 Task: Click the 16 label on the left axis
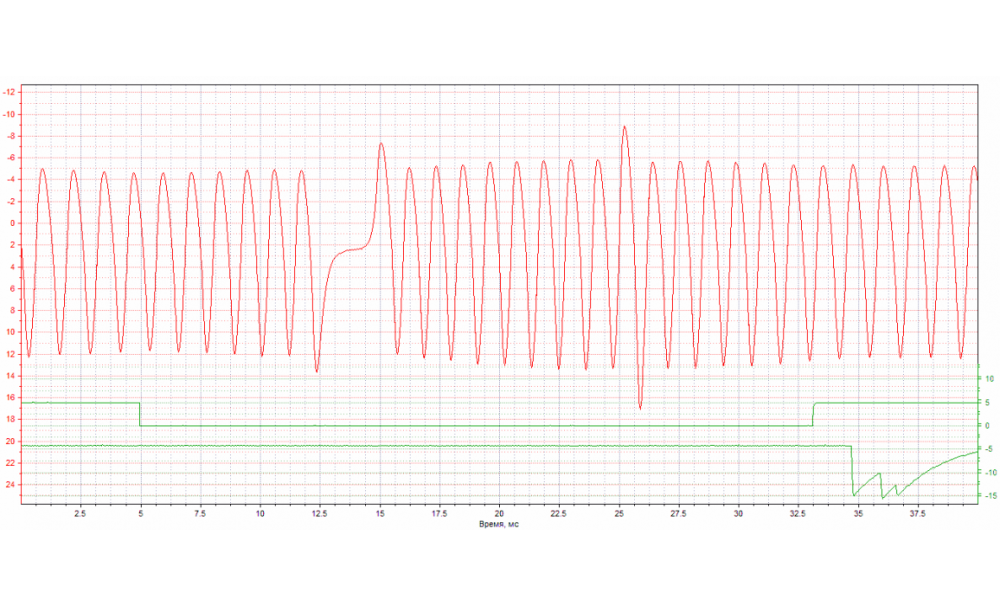[10, 398]
